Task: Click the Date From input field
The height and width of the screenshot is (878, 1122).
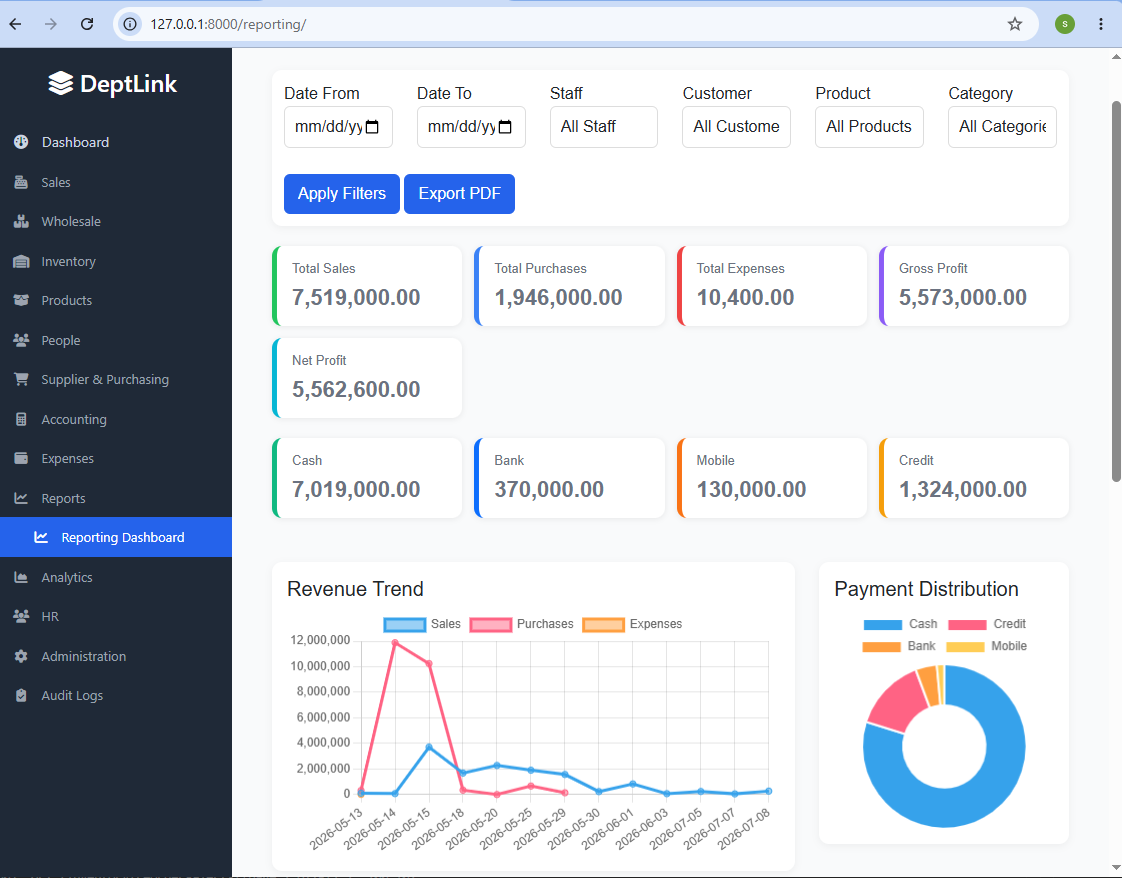Action: click(338, 127)
